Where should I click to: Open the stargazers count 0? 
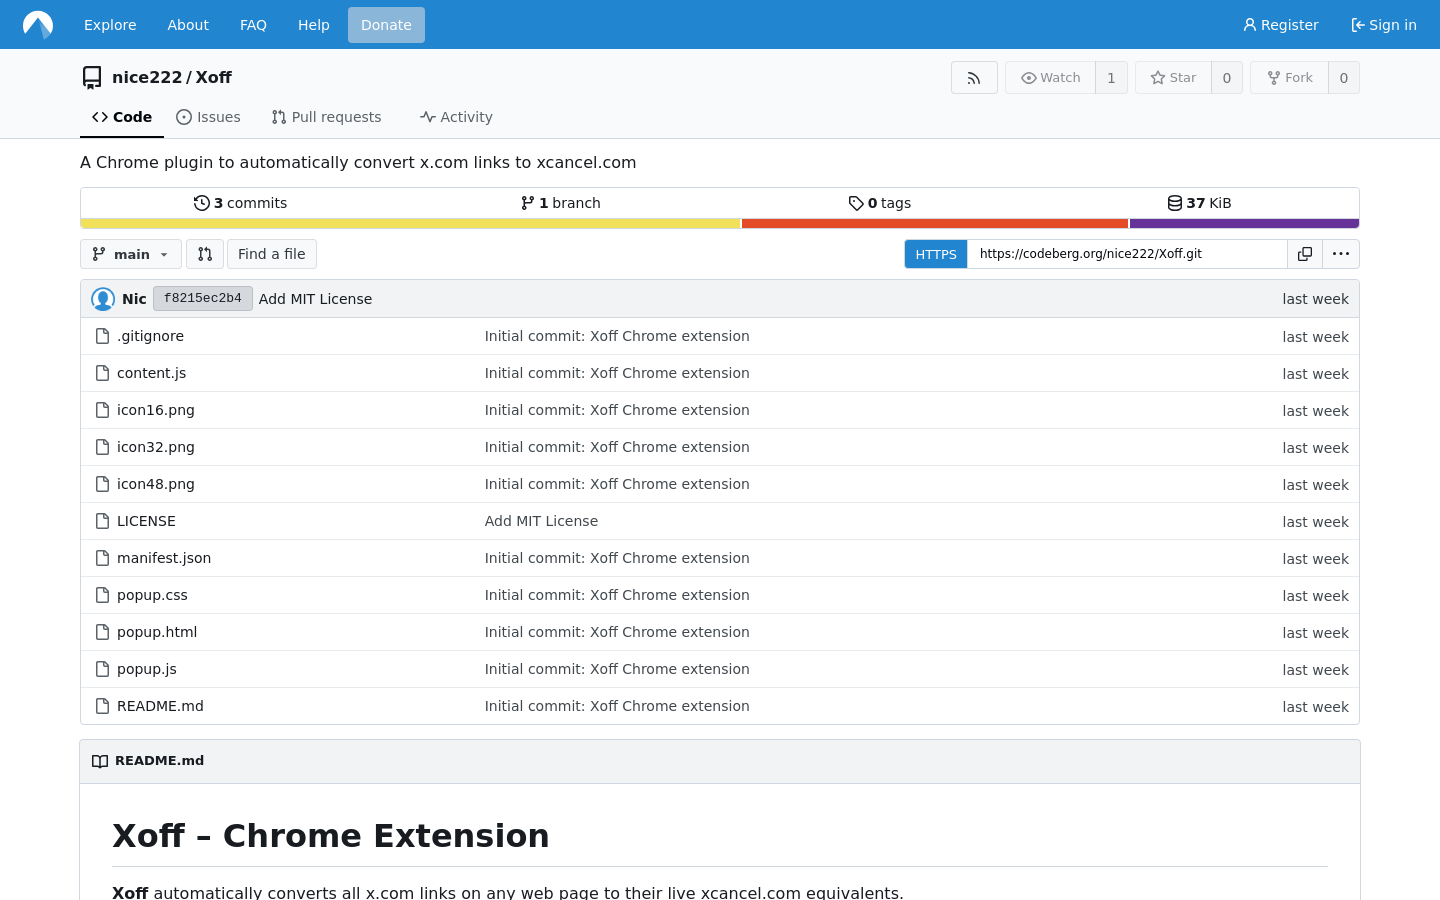pos(1227,78)
